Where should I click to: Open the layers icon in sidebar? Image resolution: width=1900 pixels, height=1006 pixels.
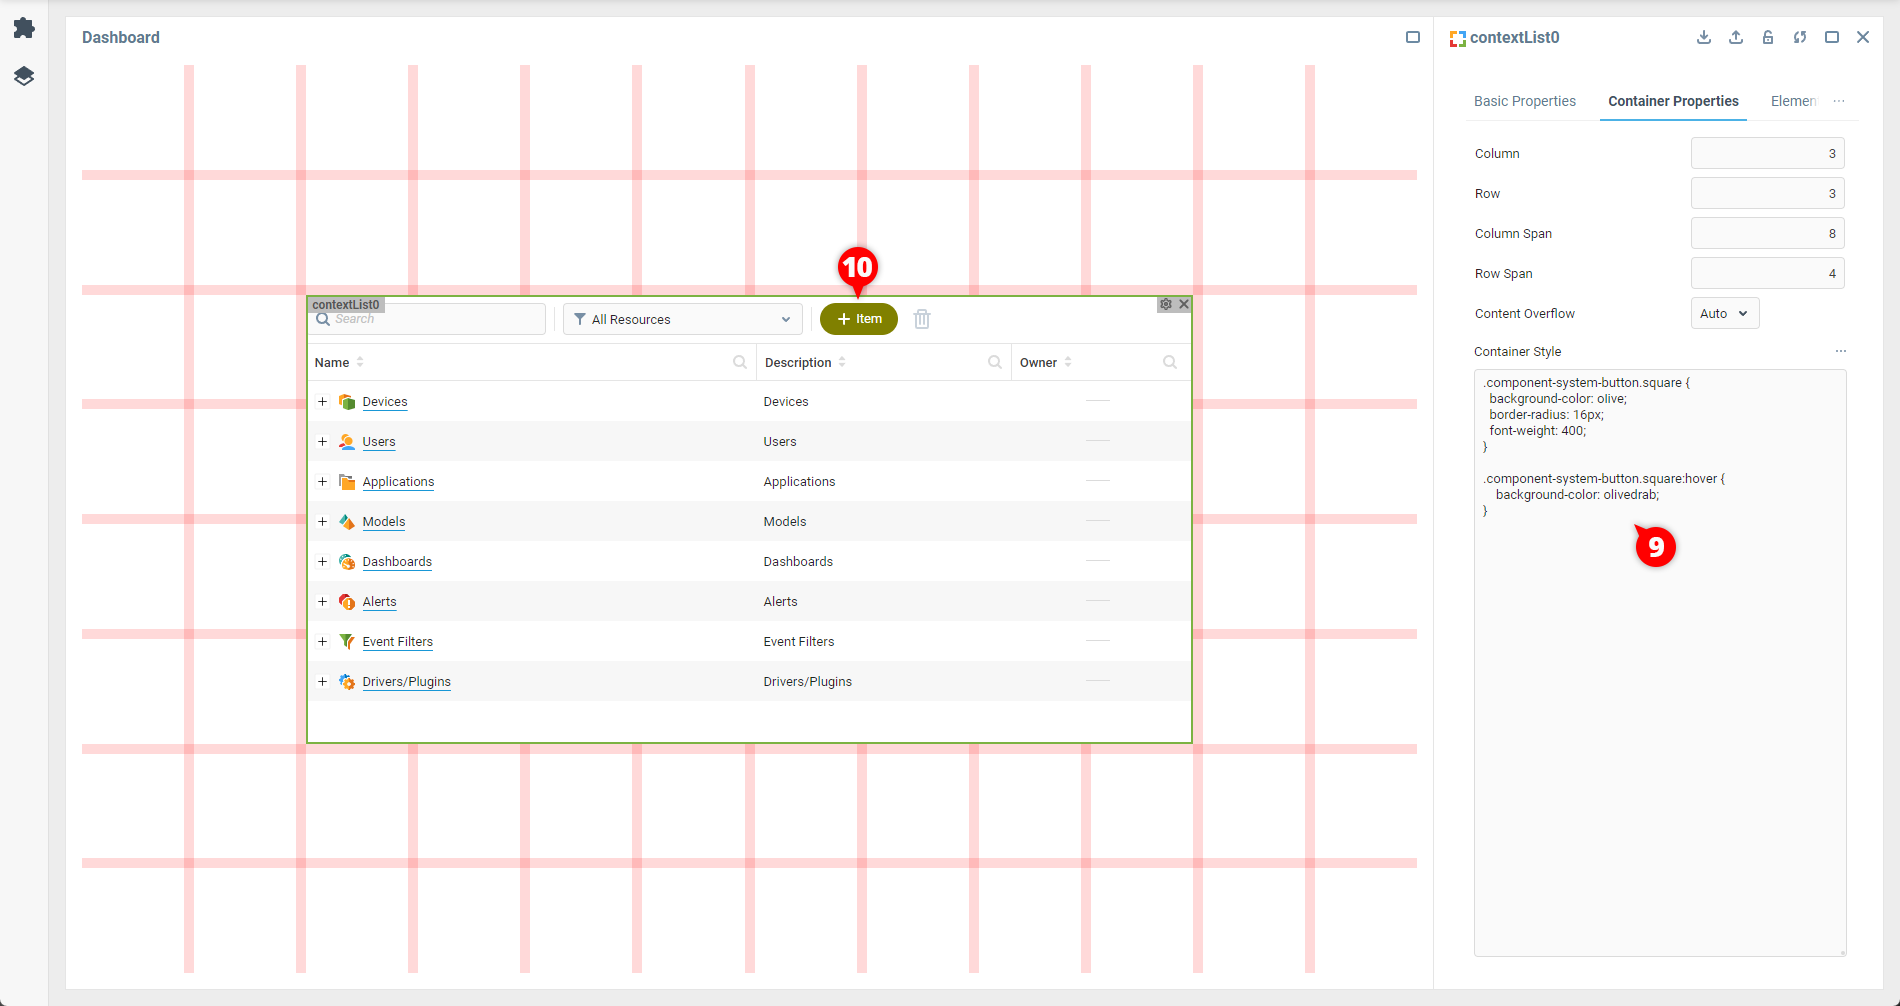(x=24, y=76)
